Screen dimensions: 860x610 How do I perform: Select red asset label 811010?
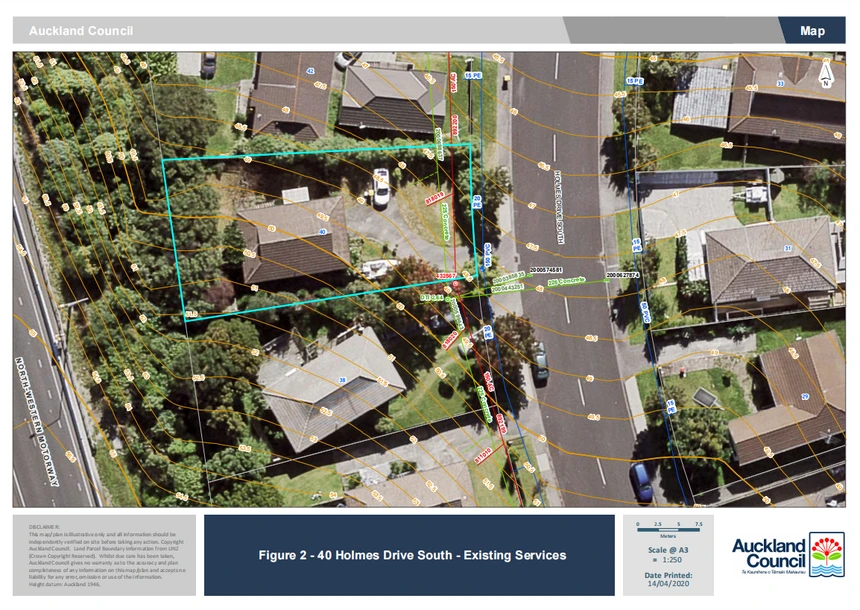(483, 456)
